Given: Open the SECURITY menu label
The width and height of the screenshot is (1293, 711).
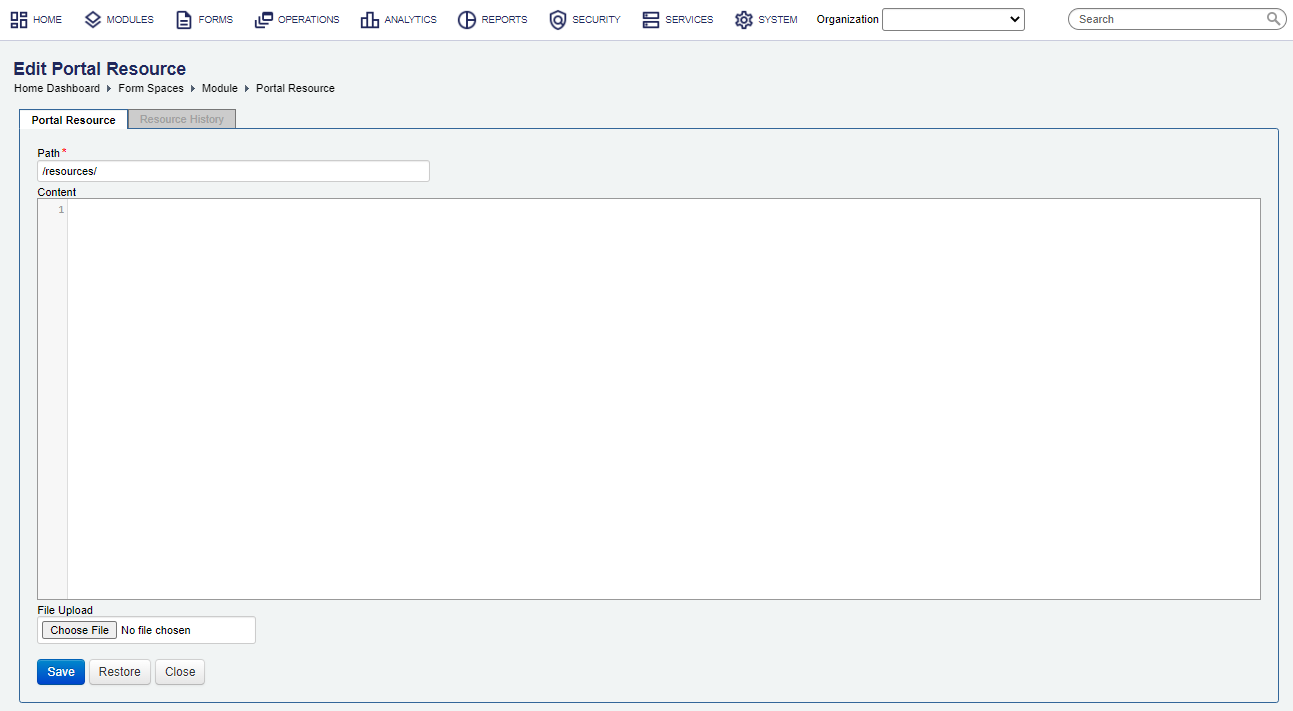Looking at the screenshot, I should 596,20.
